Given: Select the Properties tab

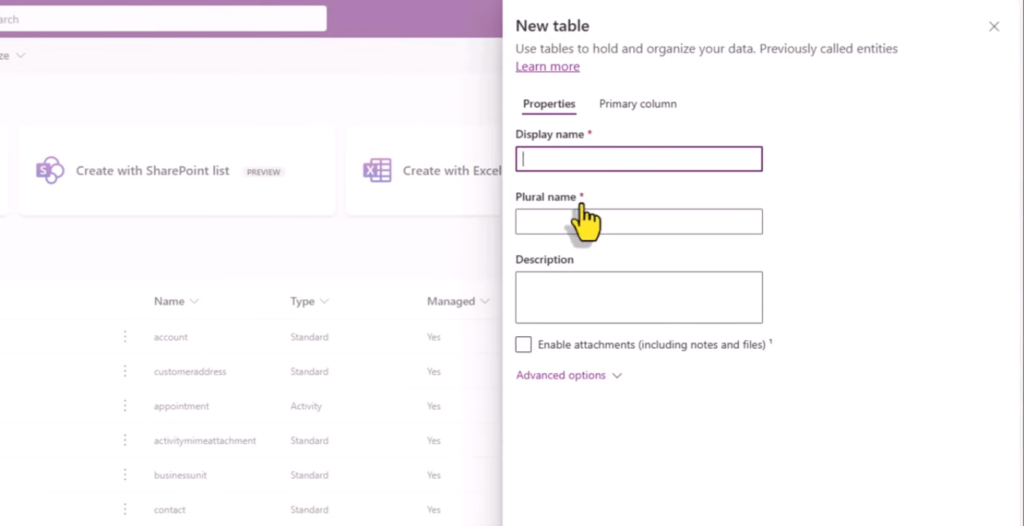Looking at the screenshot, I should point(549,104).
